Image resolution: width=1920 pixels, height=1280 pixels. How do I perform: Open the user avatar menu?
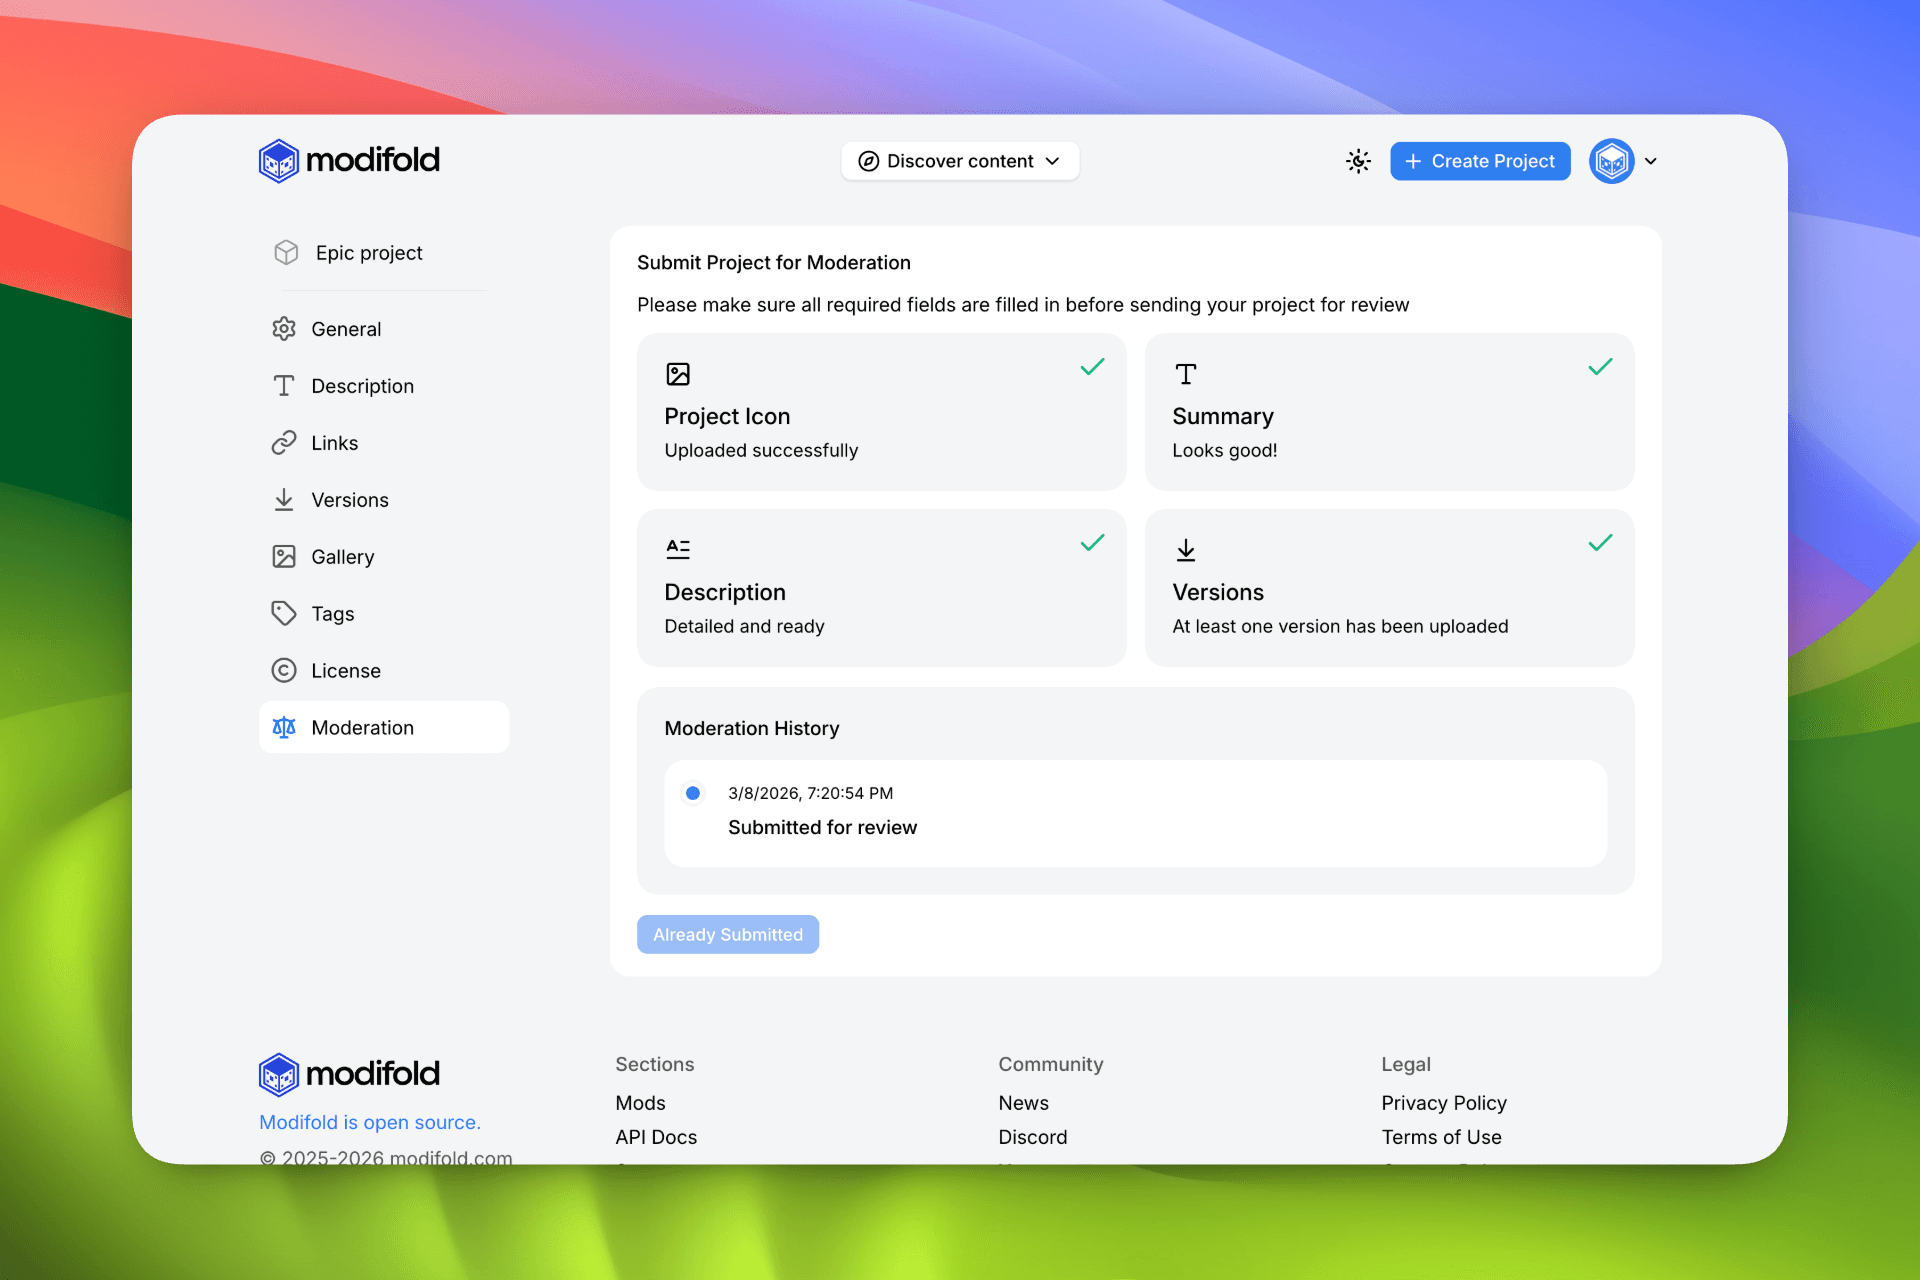coord(1611,161)
